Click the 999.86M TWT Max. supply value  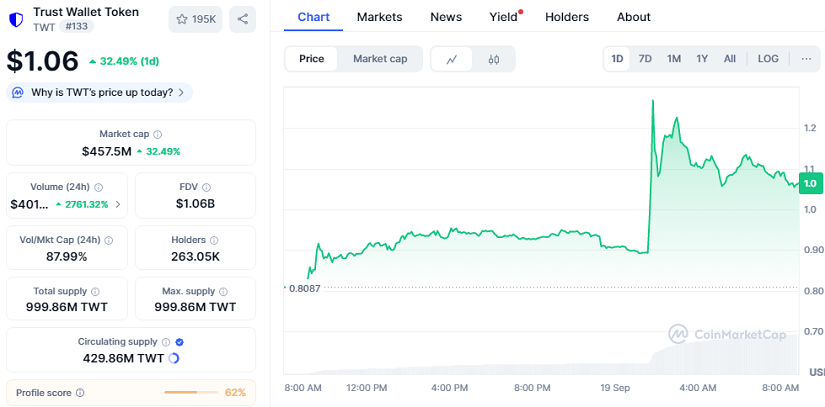click(x=195, y=307)
